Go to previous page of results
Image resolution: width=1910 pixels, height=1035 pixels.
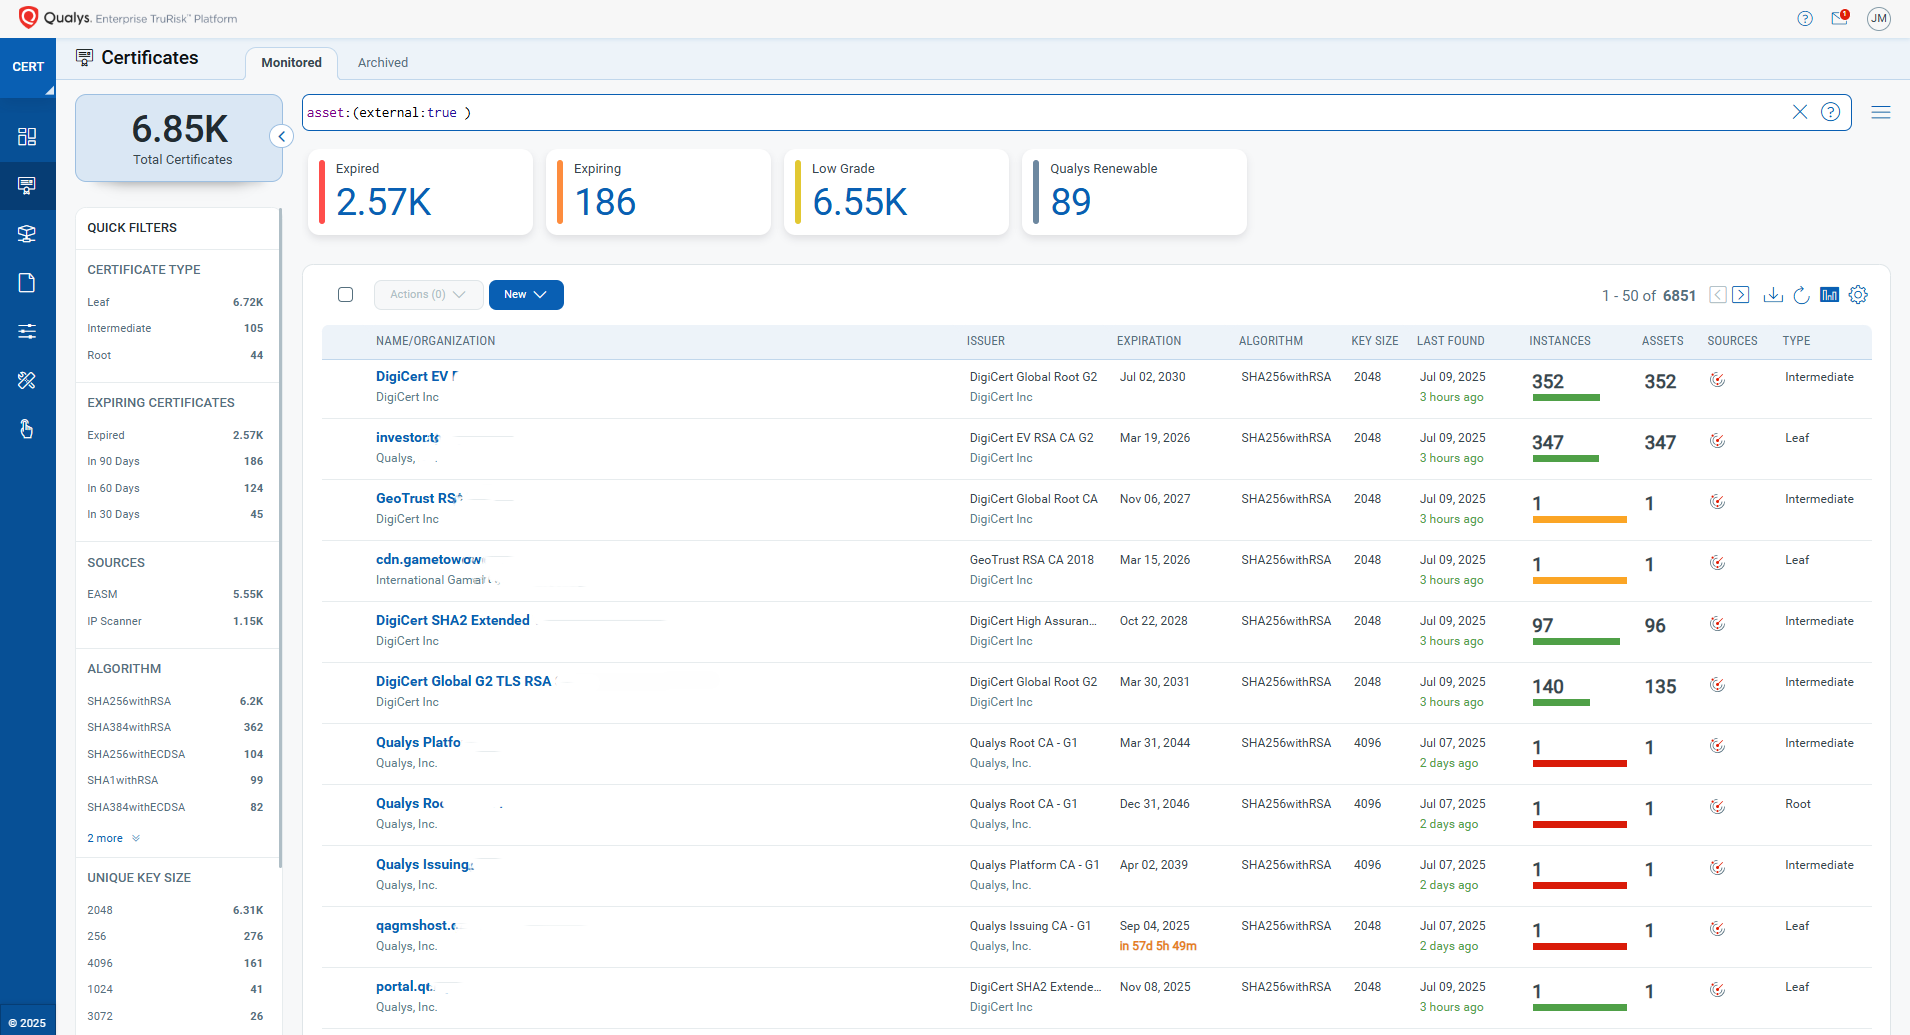pyautogui.click(x=1718, y=295)
